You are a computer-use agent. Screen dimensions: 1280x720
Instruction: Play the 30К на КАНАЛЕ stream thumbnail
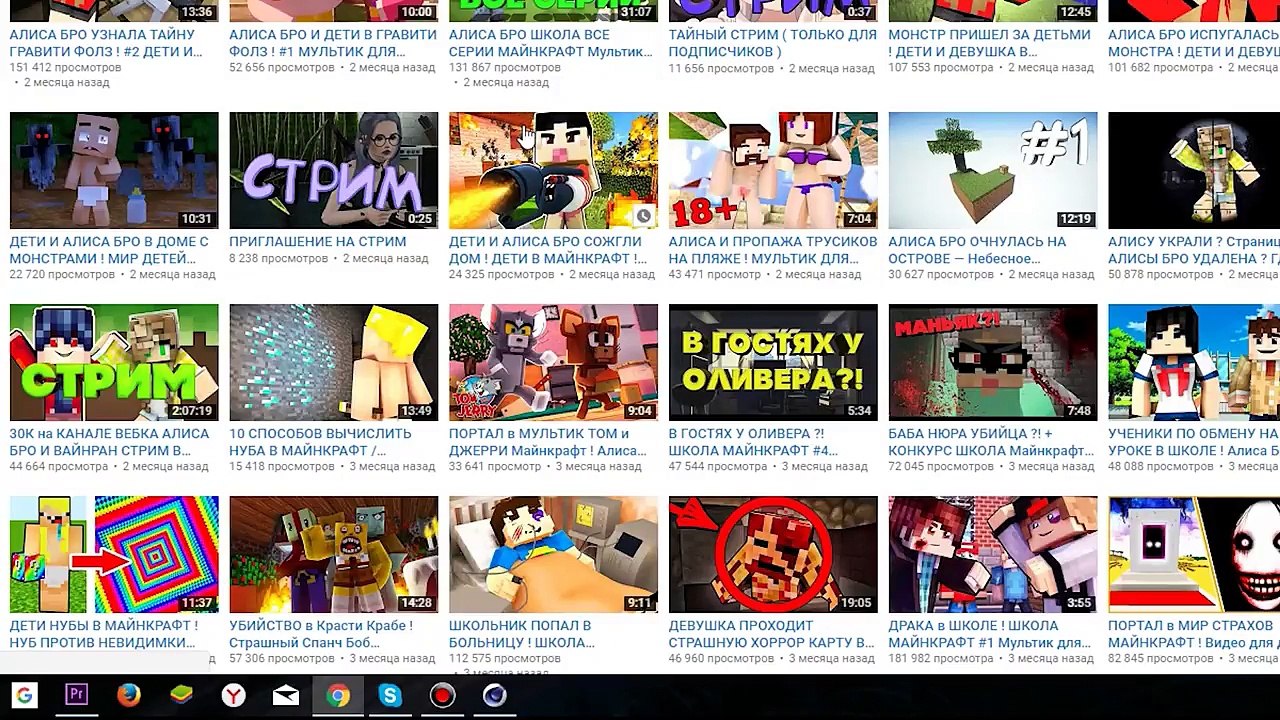coord(114,362)
